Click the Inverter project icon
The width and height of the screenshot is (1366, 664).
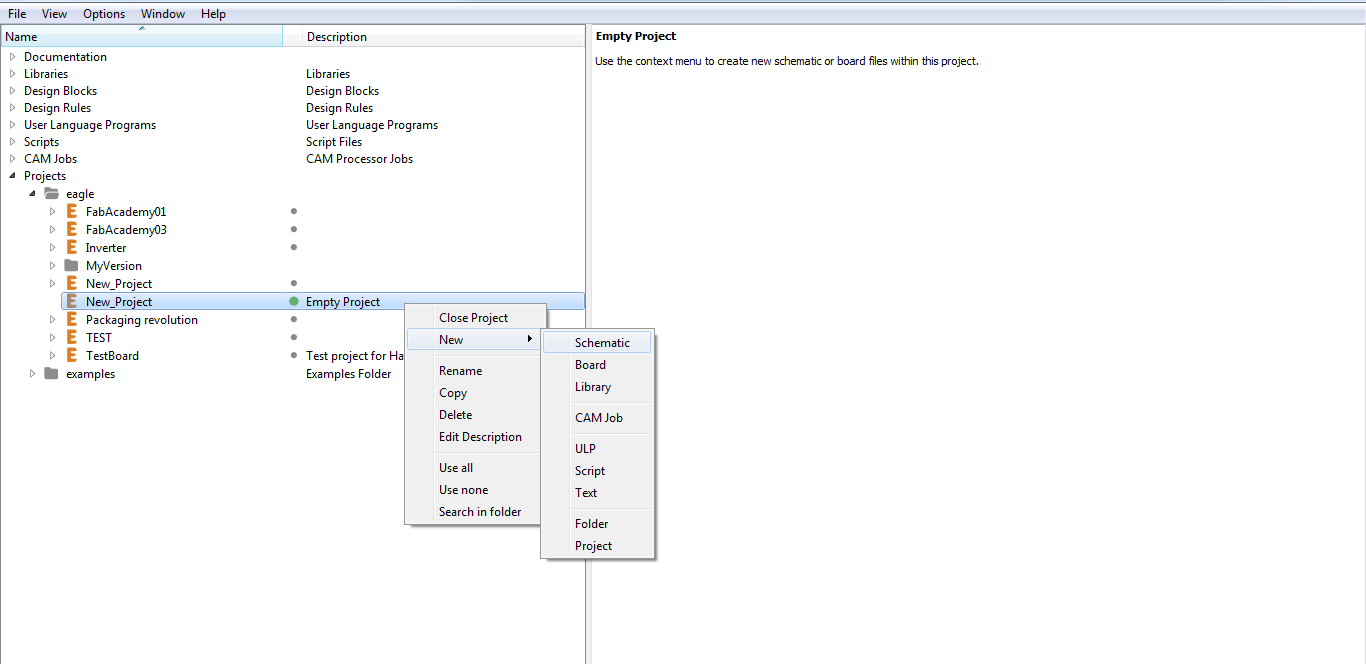tap(71, 248)
